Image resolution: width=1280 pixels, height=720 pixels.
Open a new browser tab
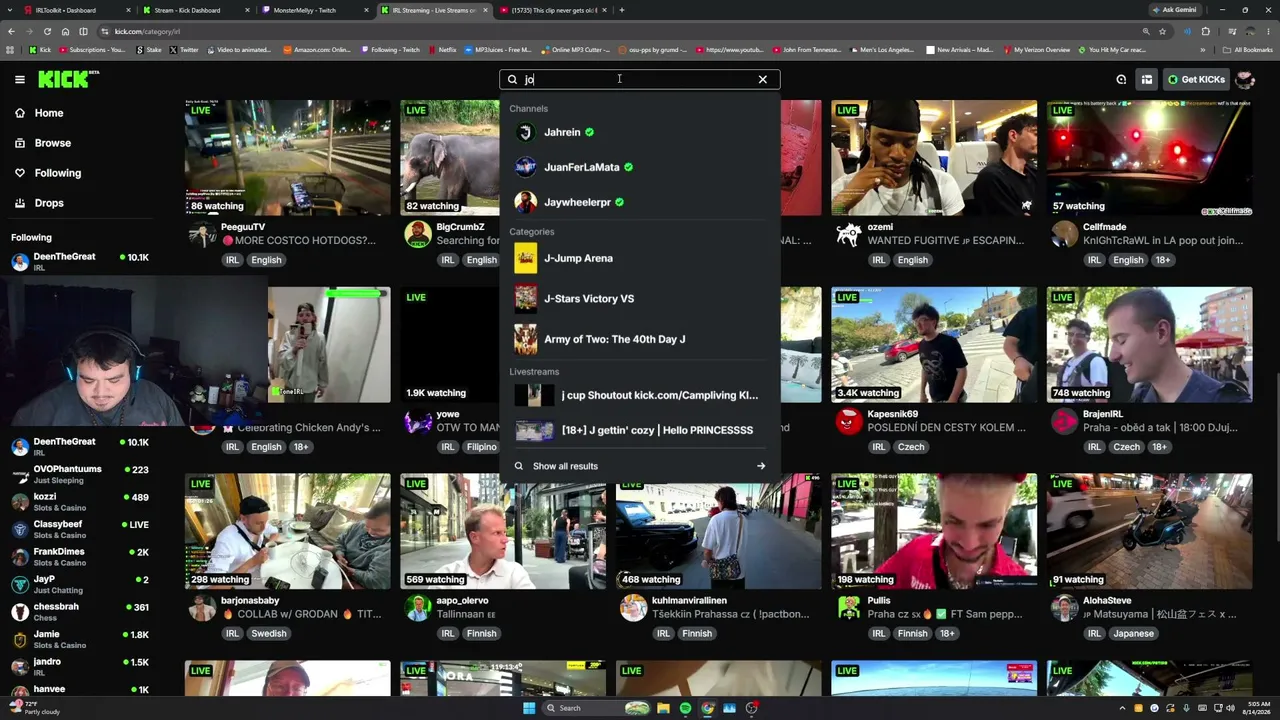point(622,10)
